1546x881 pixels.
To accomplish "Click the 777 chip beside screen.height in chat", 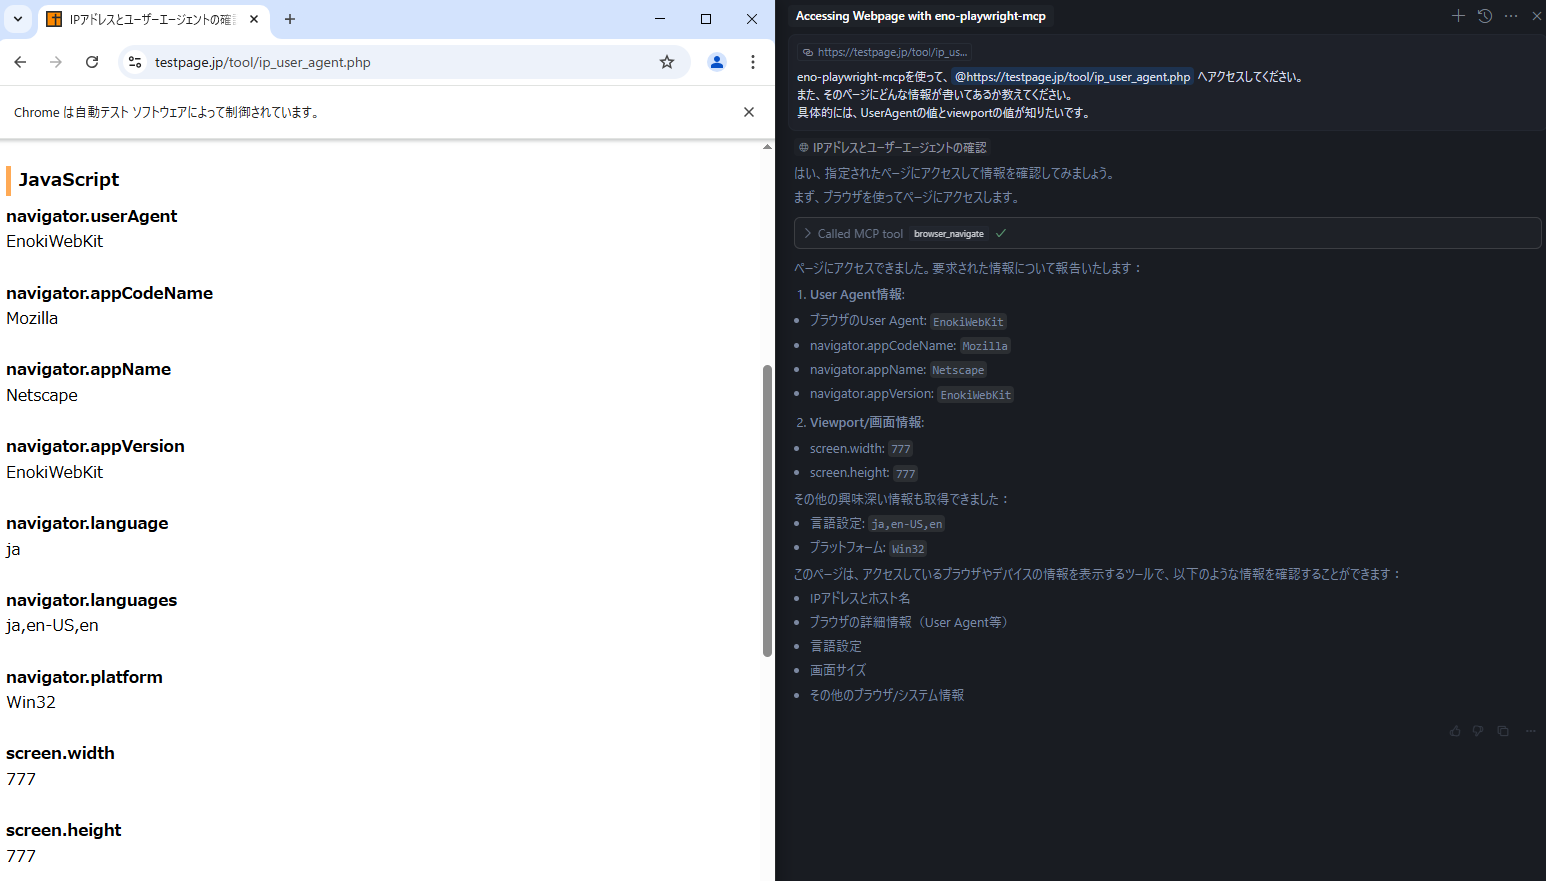I will [905, 474].
